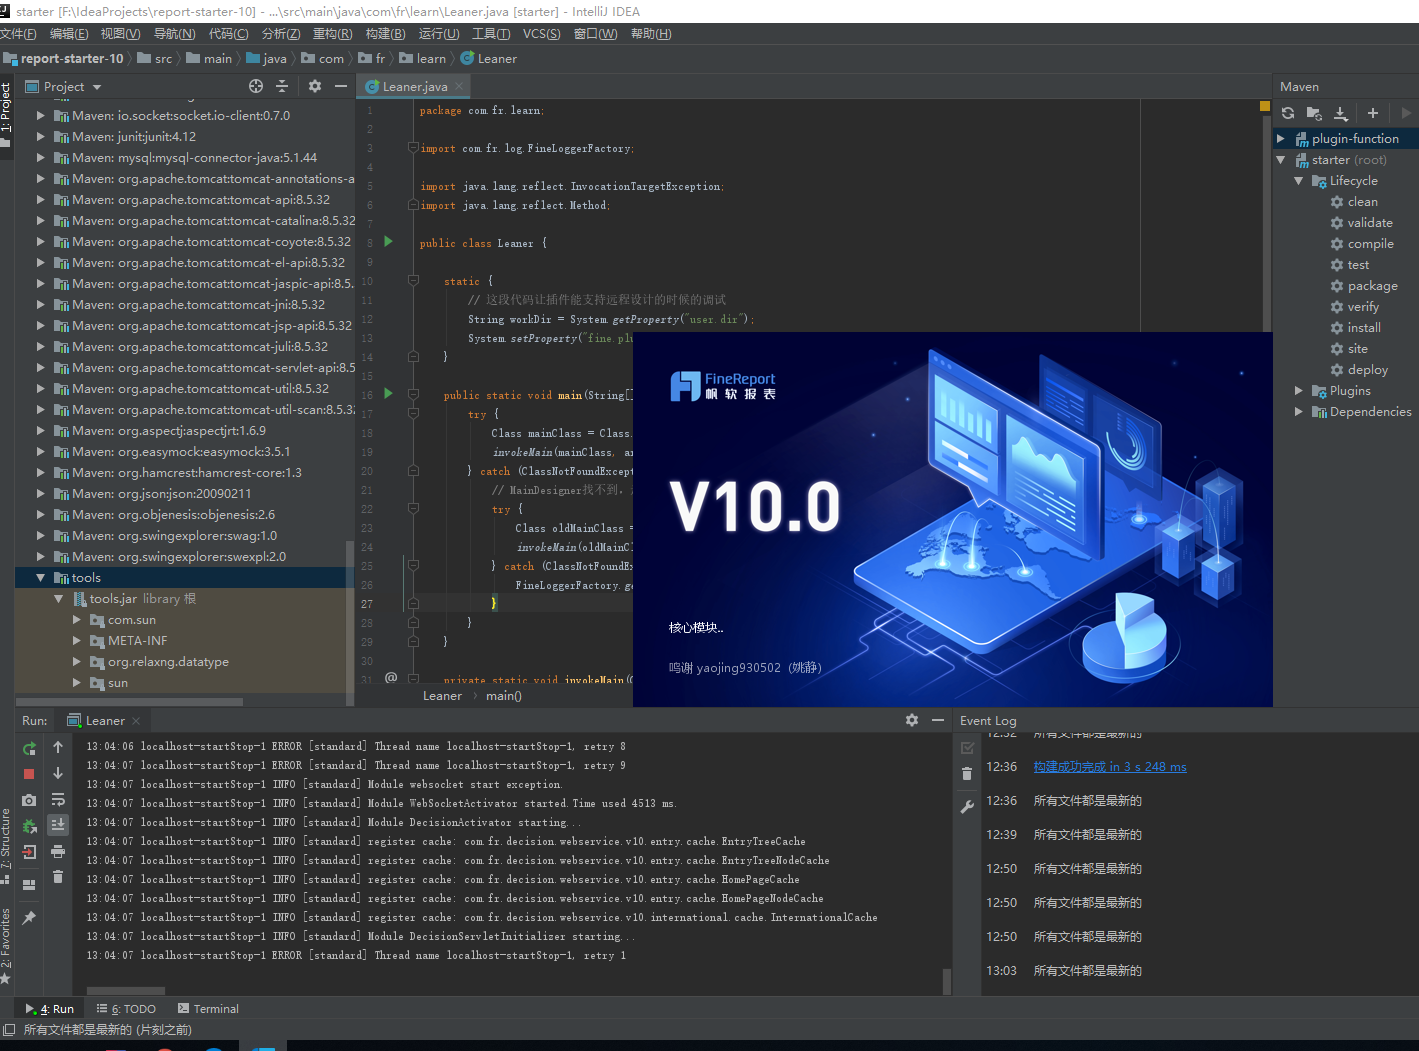Viewport: 1419px width, 1051px height.
Task: Open the 文件(F) menu
Action: pos(19,34)
